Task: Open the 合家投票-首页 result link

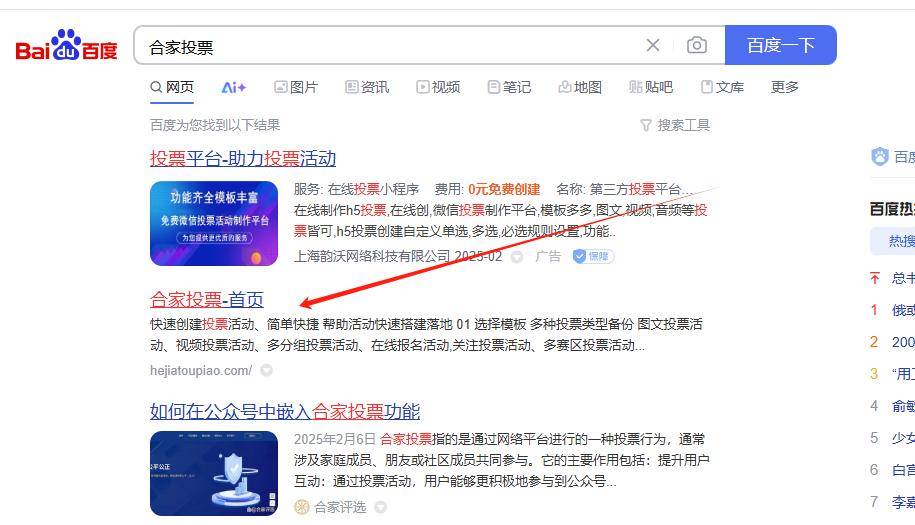Action: (207, 299)
